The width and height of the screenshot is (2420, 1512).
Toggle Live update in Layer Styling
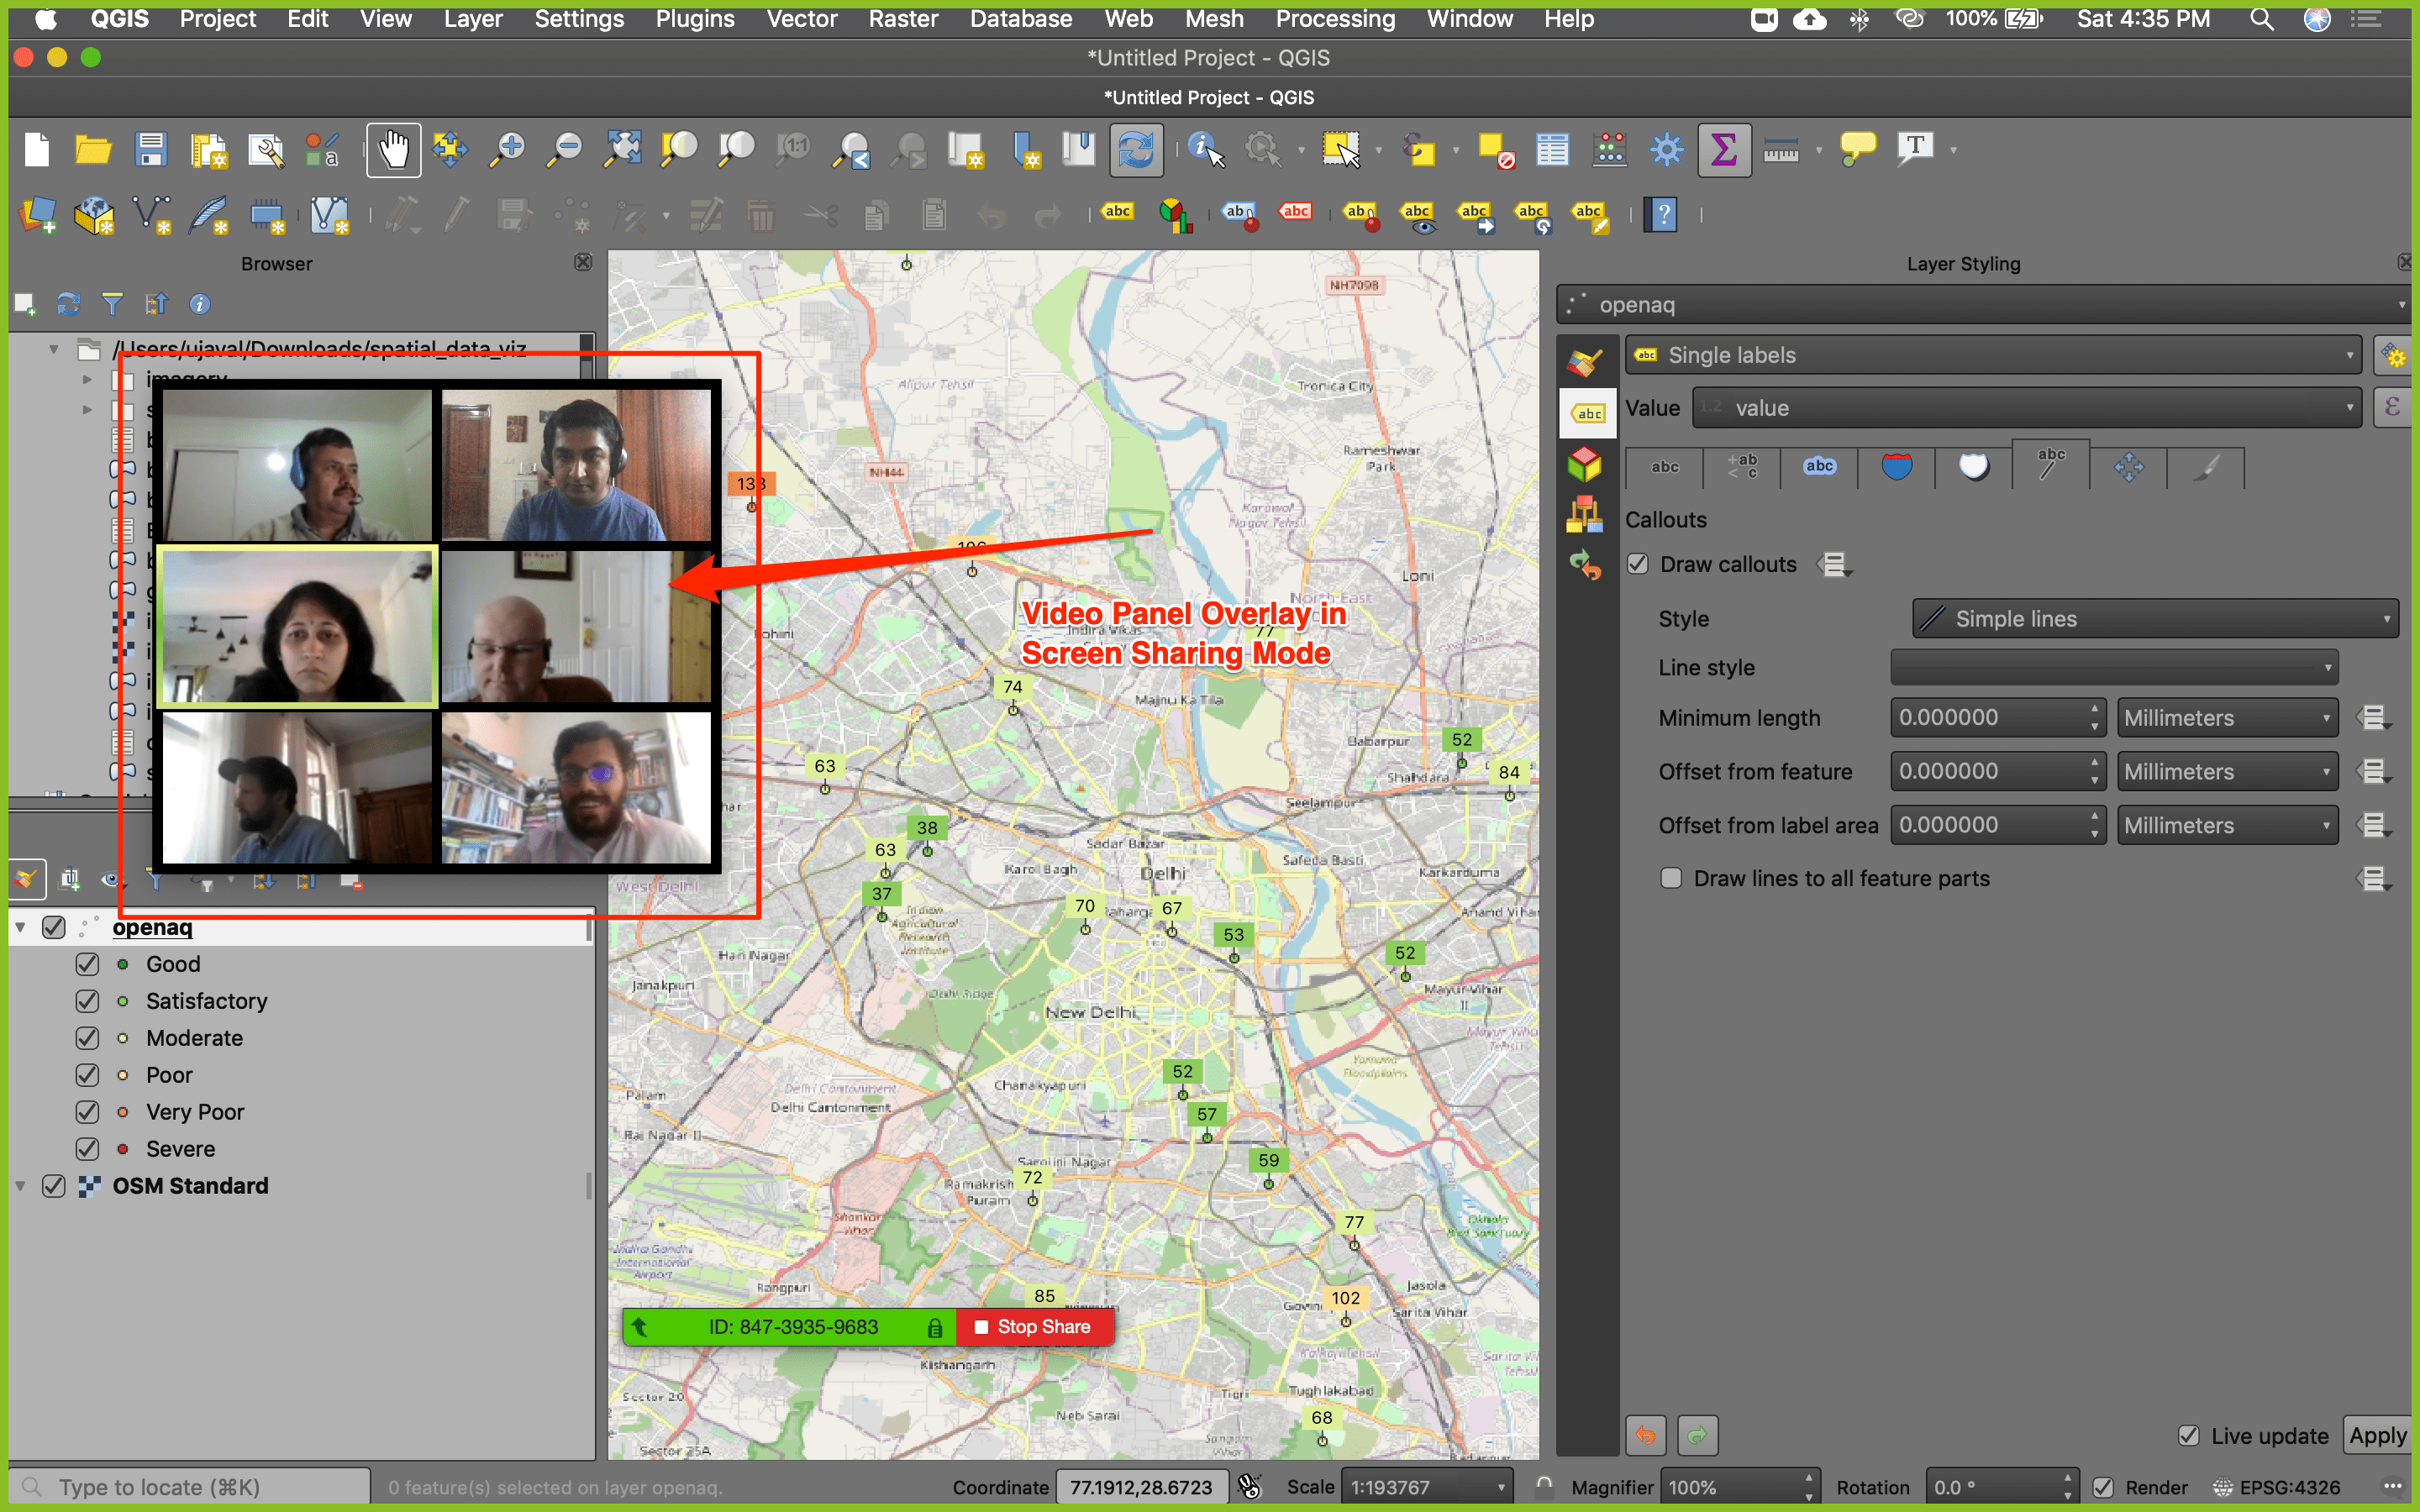[x=2190, y=1435]
